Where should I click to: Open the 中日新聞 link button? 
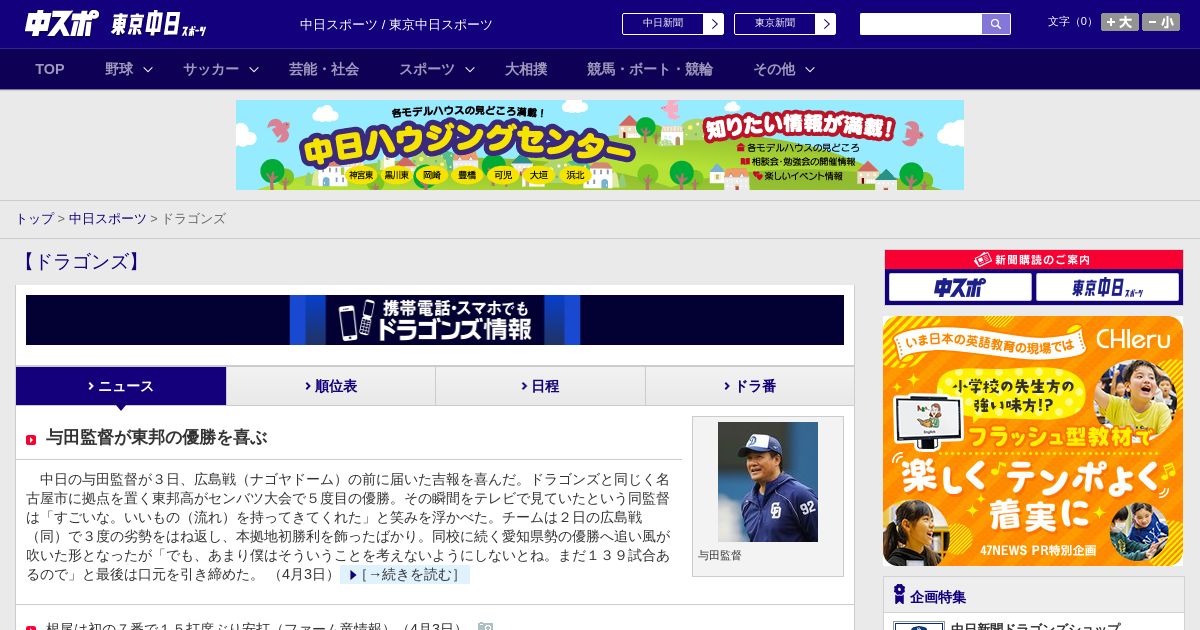pyautogui.click(x=663, y=24)
